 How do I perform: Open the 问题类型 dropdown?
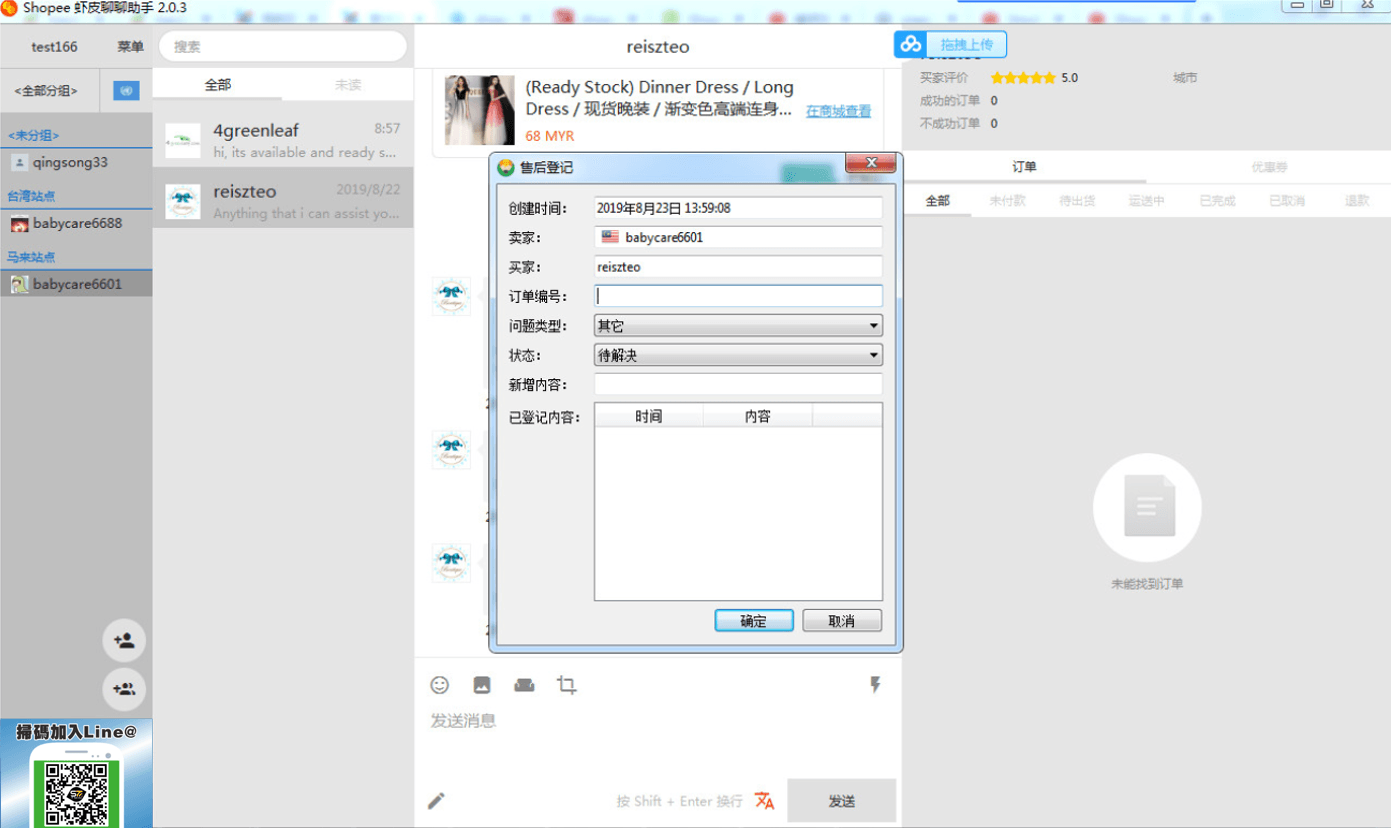coord(738,326)
